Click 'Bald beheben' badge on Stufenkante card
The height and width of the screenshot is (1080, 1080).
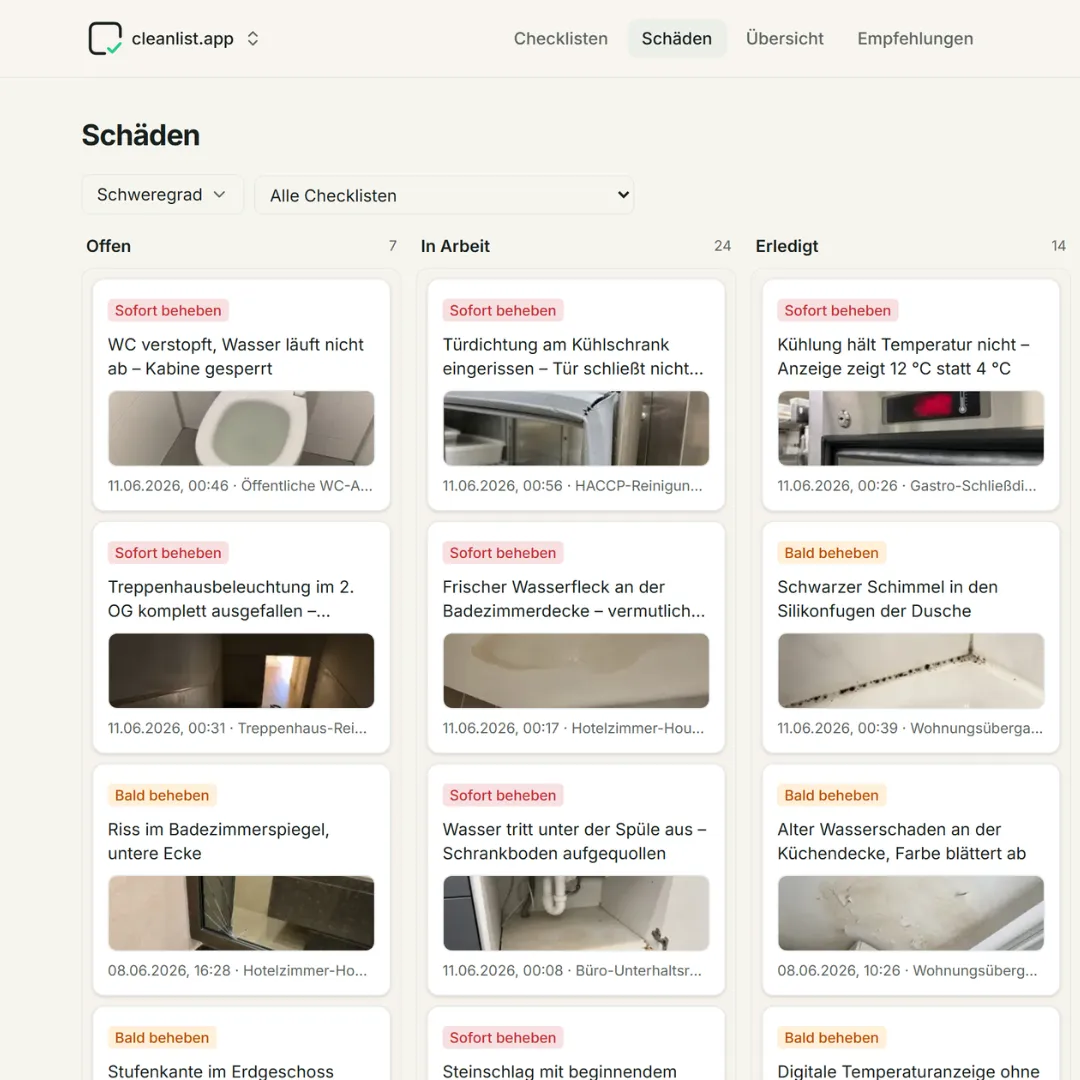coord(162,1038)
